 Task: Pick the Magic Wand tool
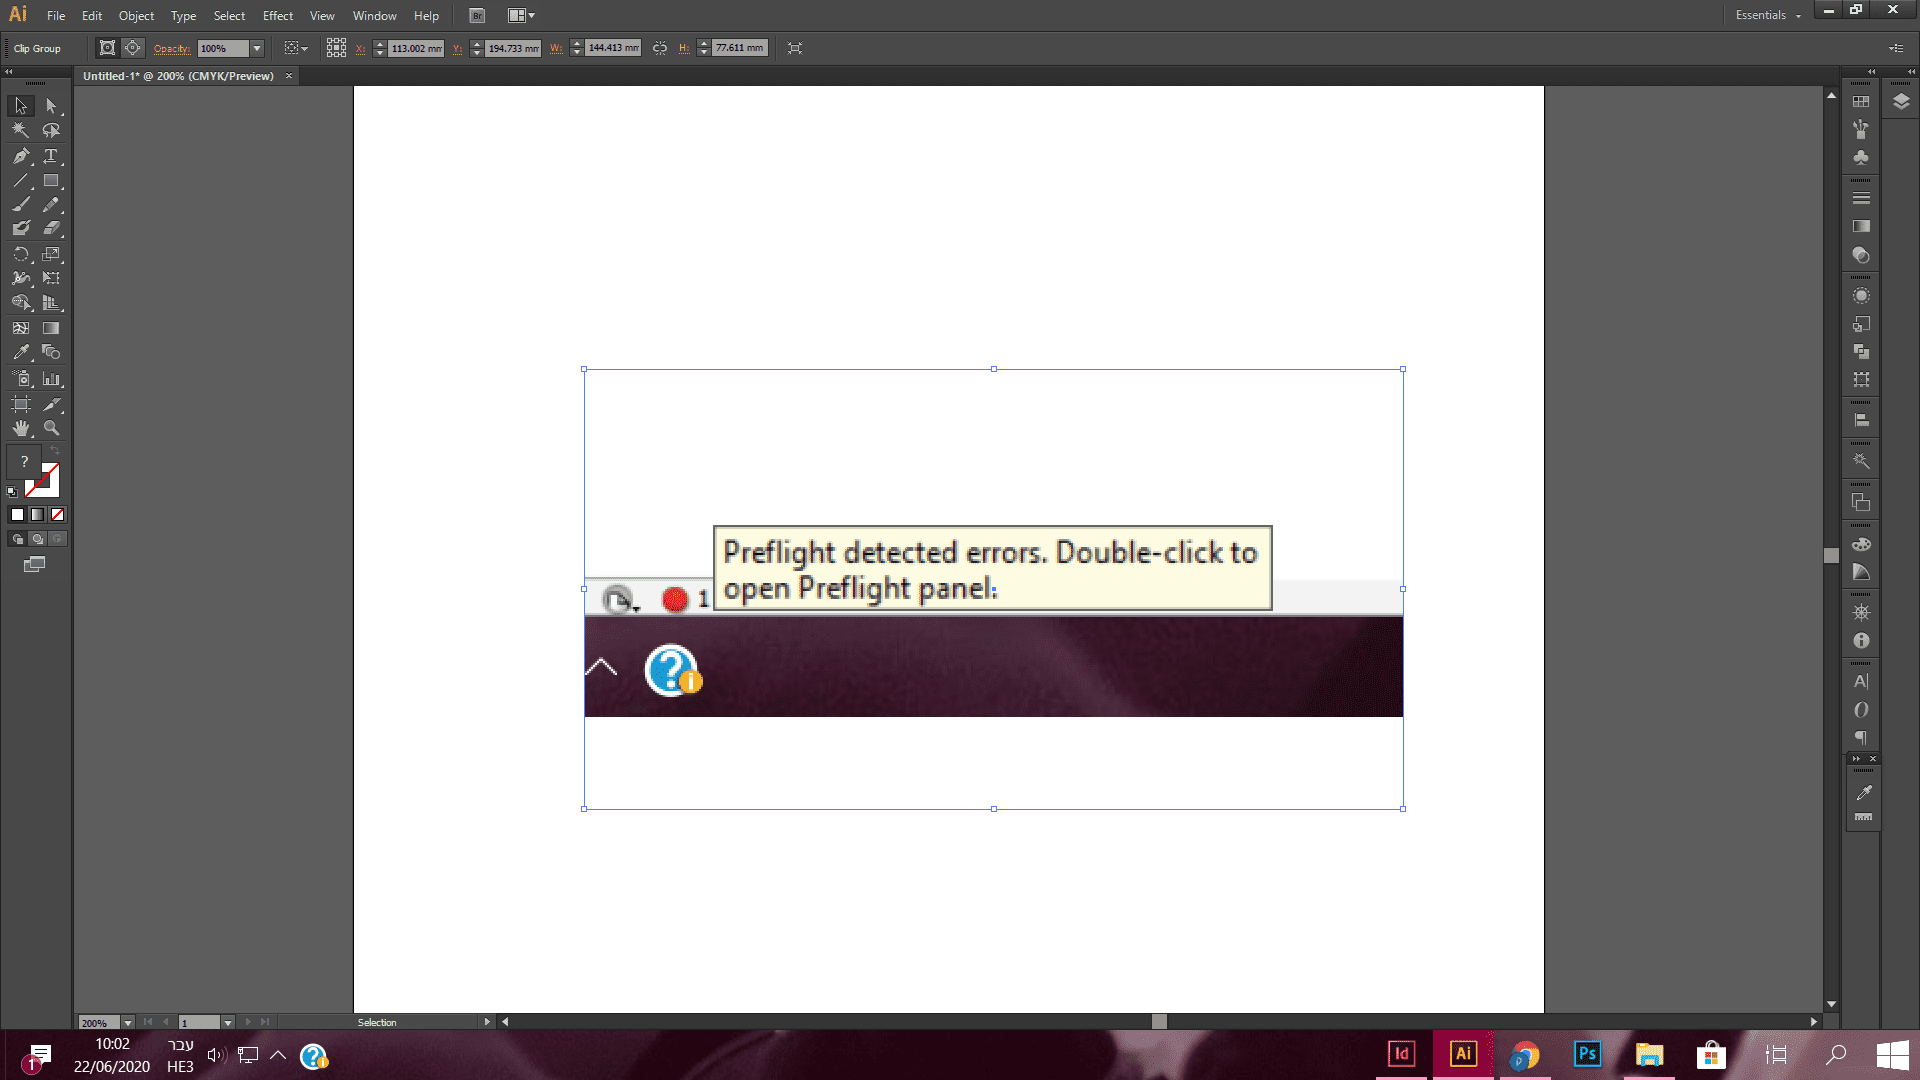pyautogui.click(x=20, y=130)
